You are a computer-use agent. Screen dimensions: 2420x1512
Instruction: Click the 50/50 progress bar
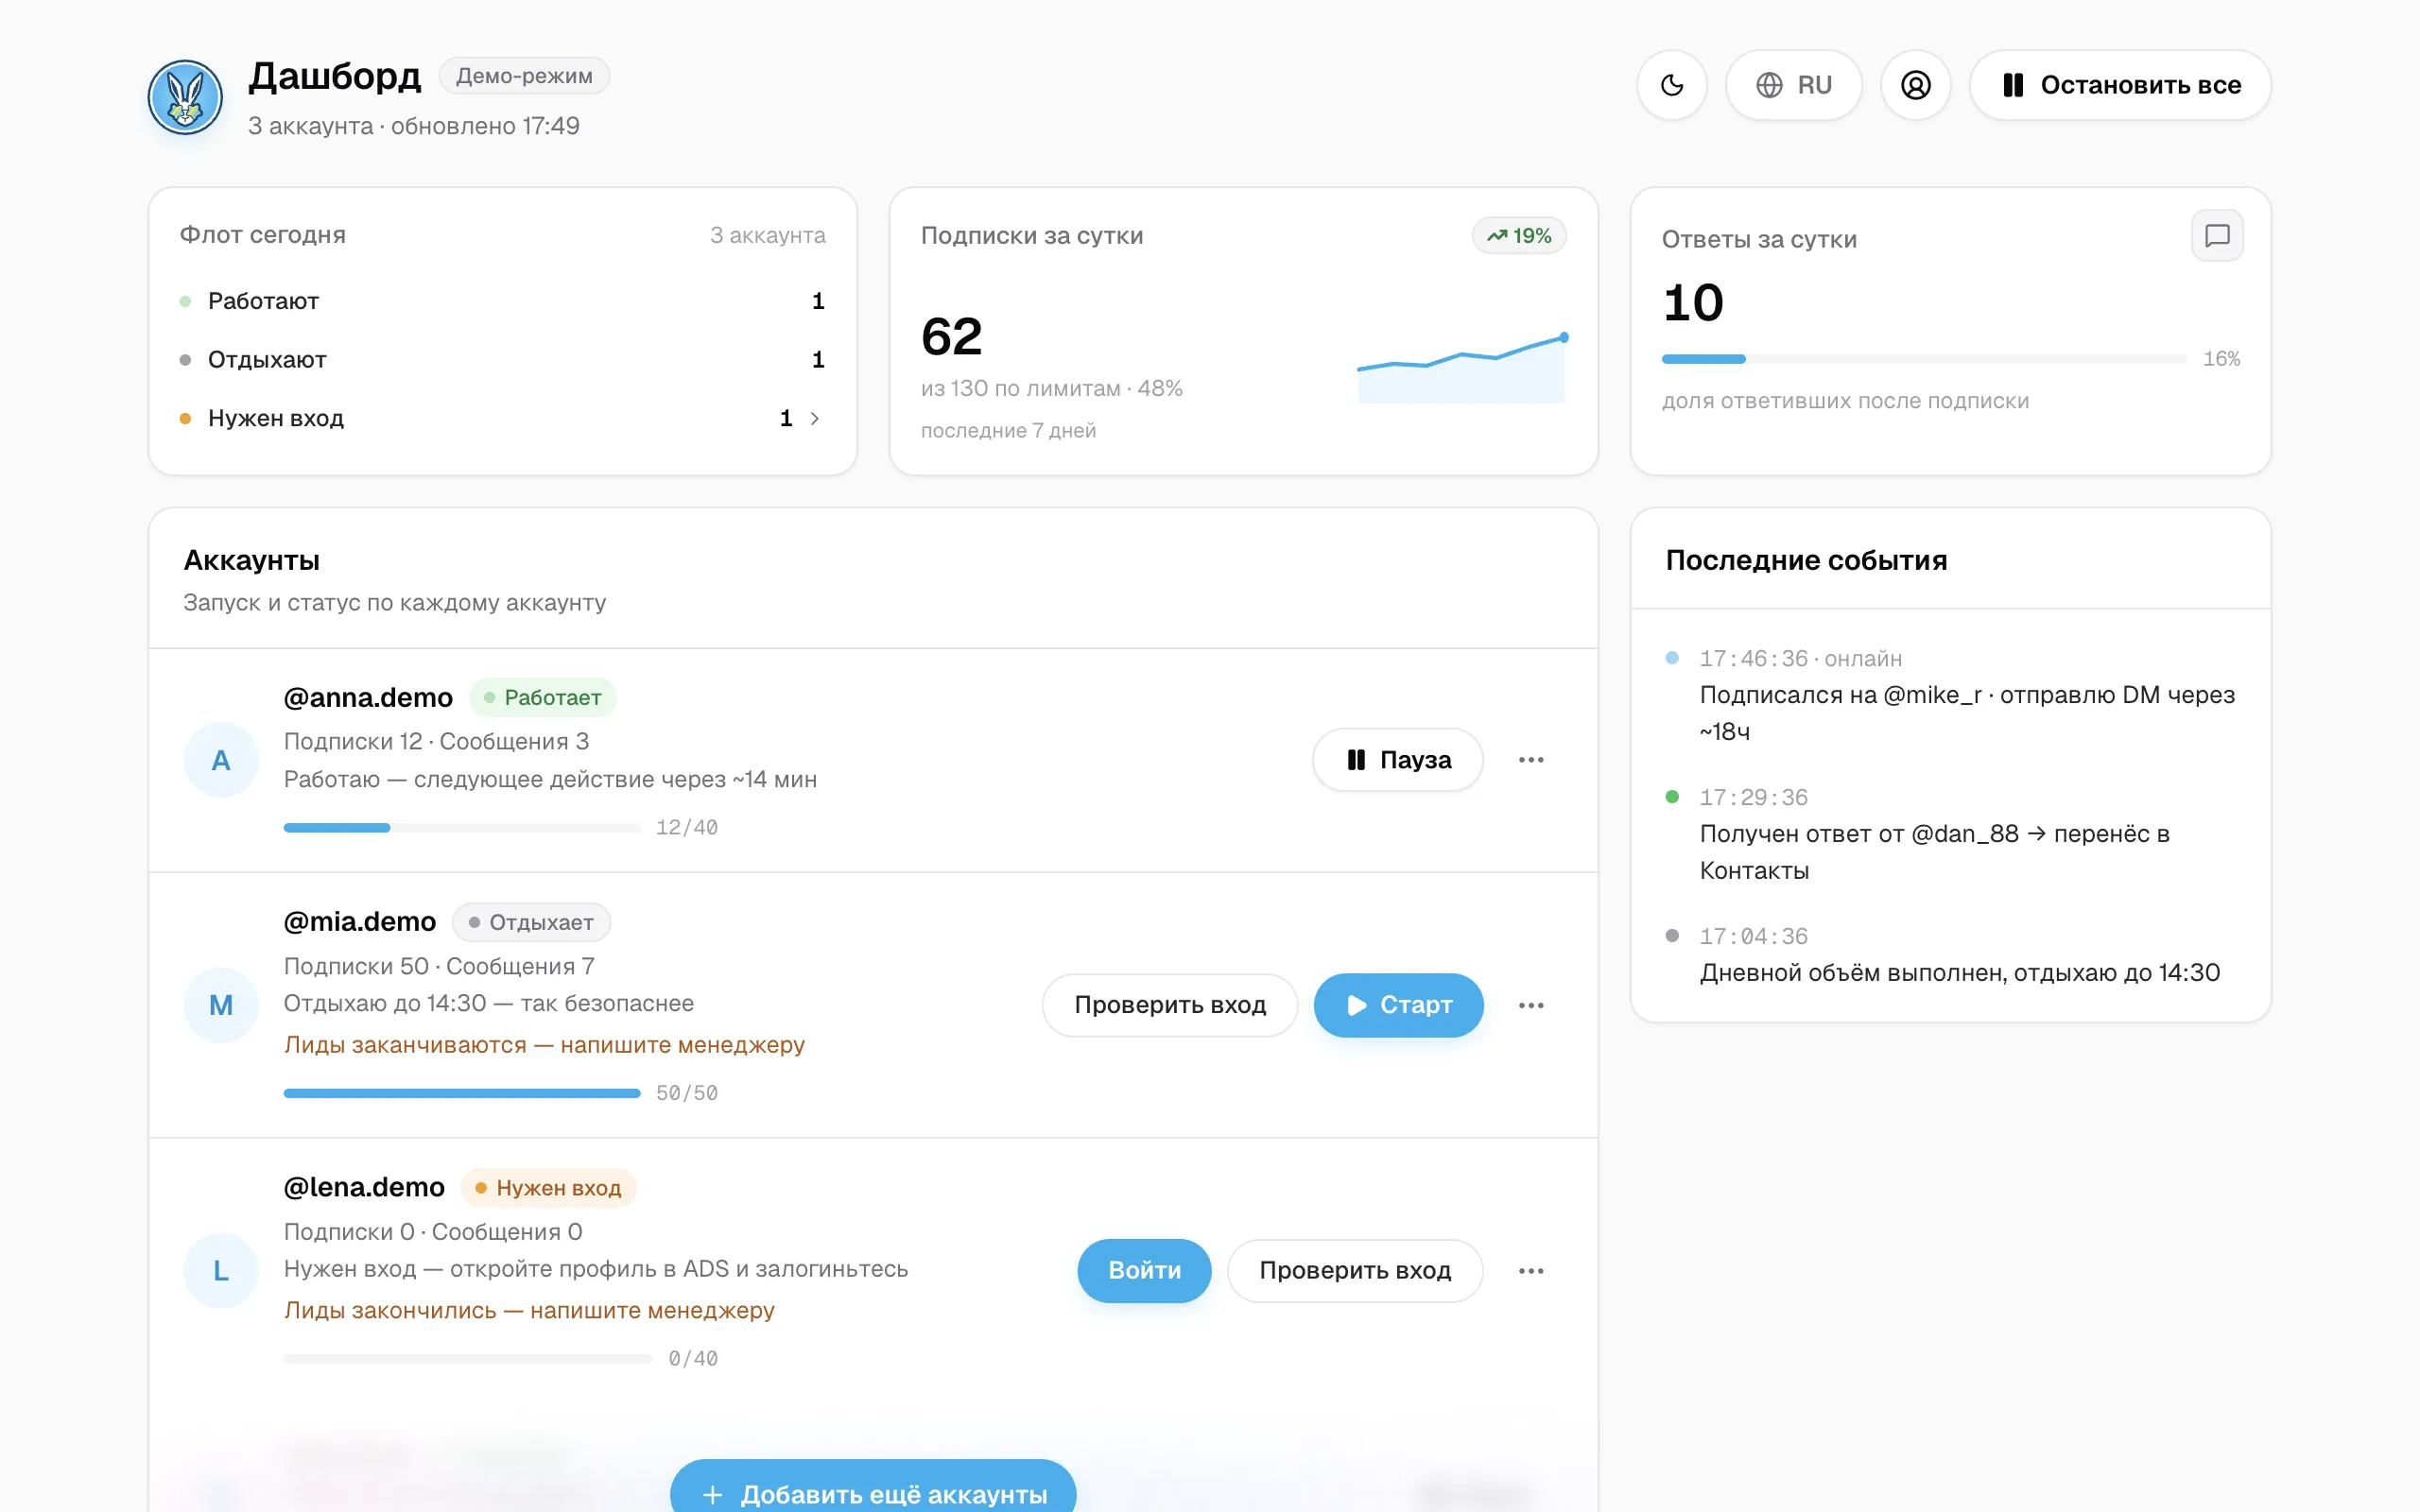[x=462, y=1093]
